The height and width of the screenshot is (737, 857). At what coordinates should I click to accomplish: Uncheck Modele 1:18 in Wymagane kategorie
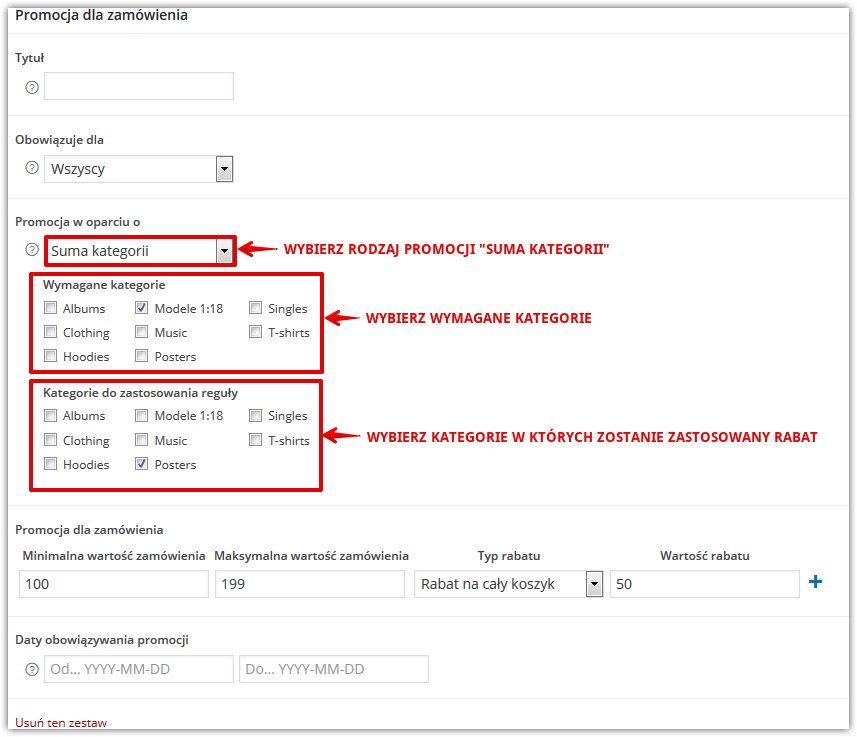(142, 308)
